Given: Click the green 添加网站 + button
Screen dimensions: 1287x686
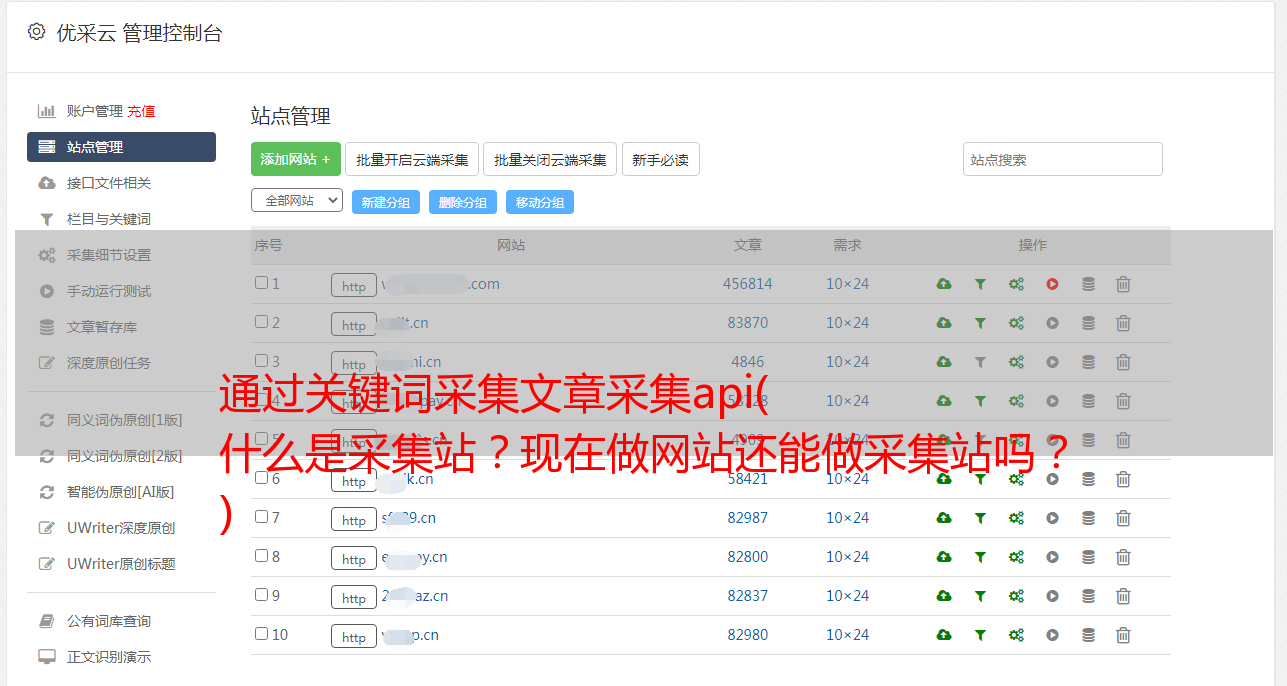Looking at the screenshot, I should pos(295,159).
